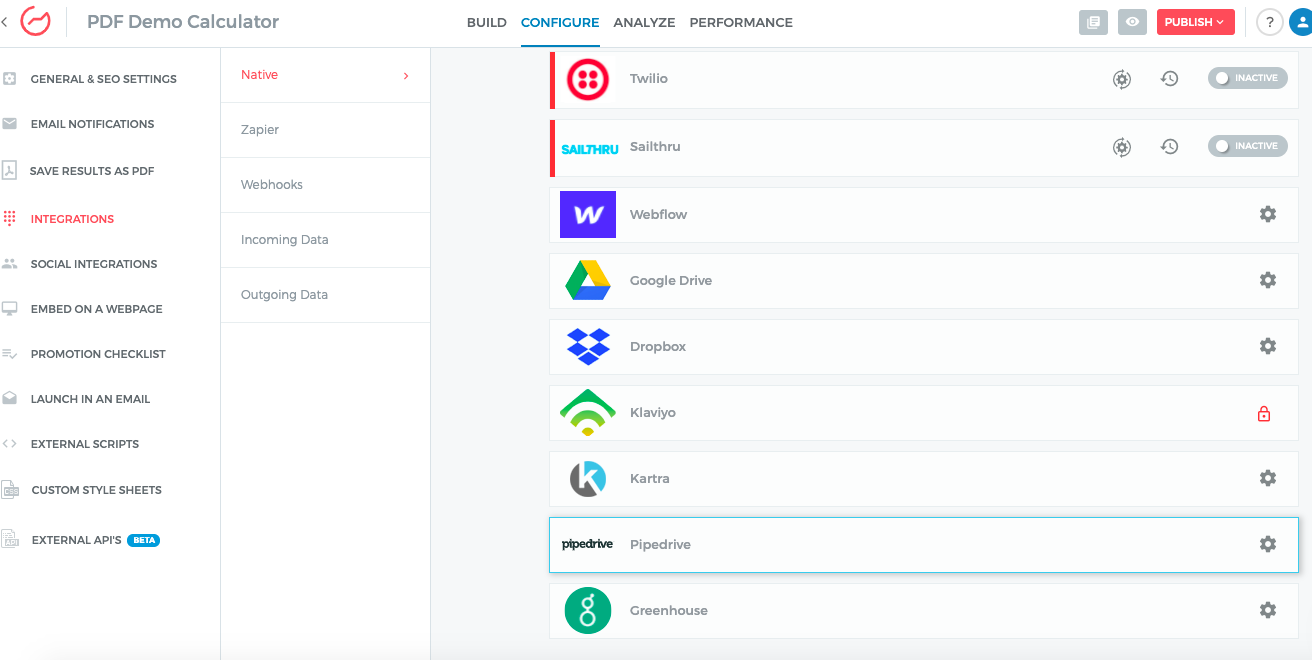Configure Greenhouse with the gear icon
The width and height of the screenshot is (1312, 660).
(1268, 610)
